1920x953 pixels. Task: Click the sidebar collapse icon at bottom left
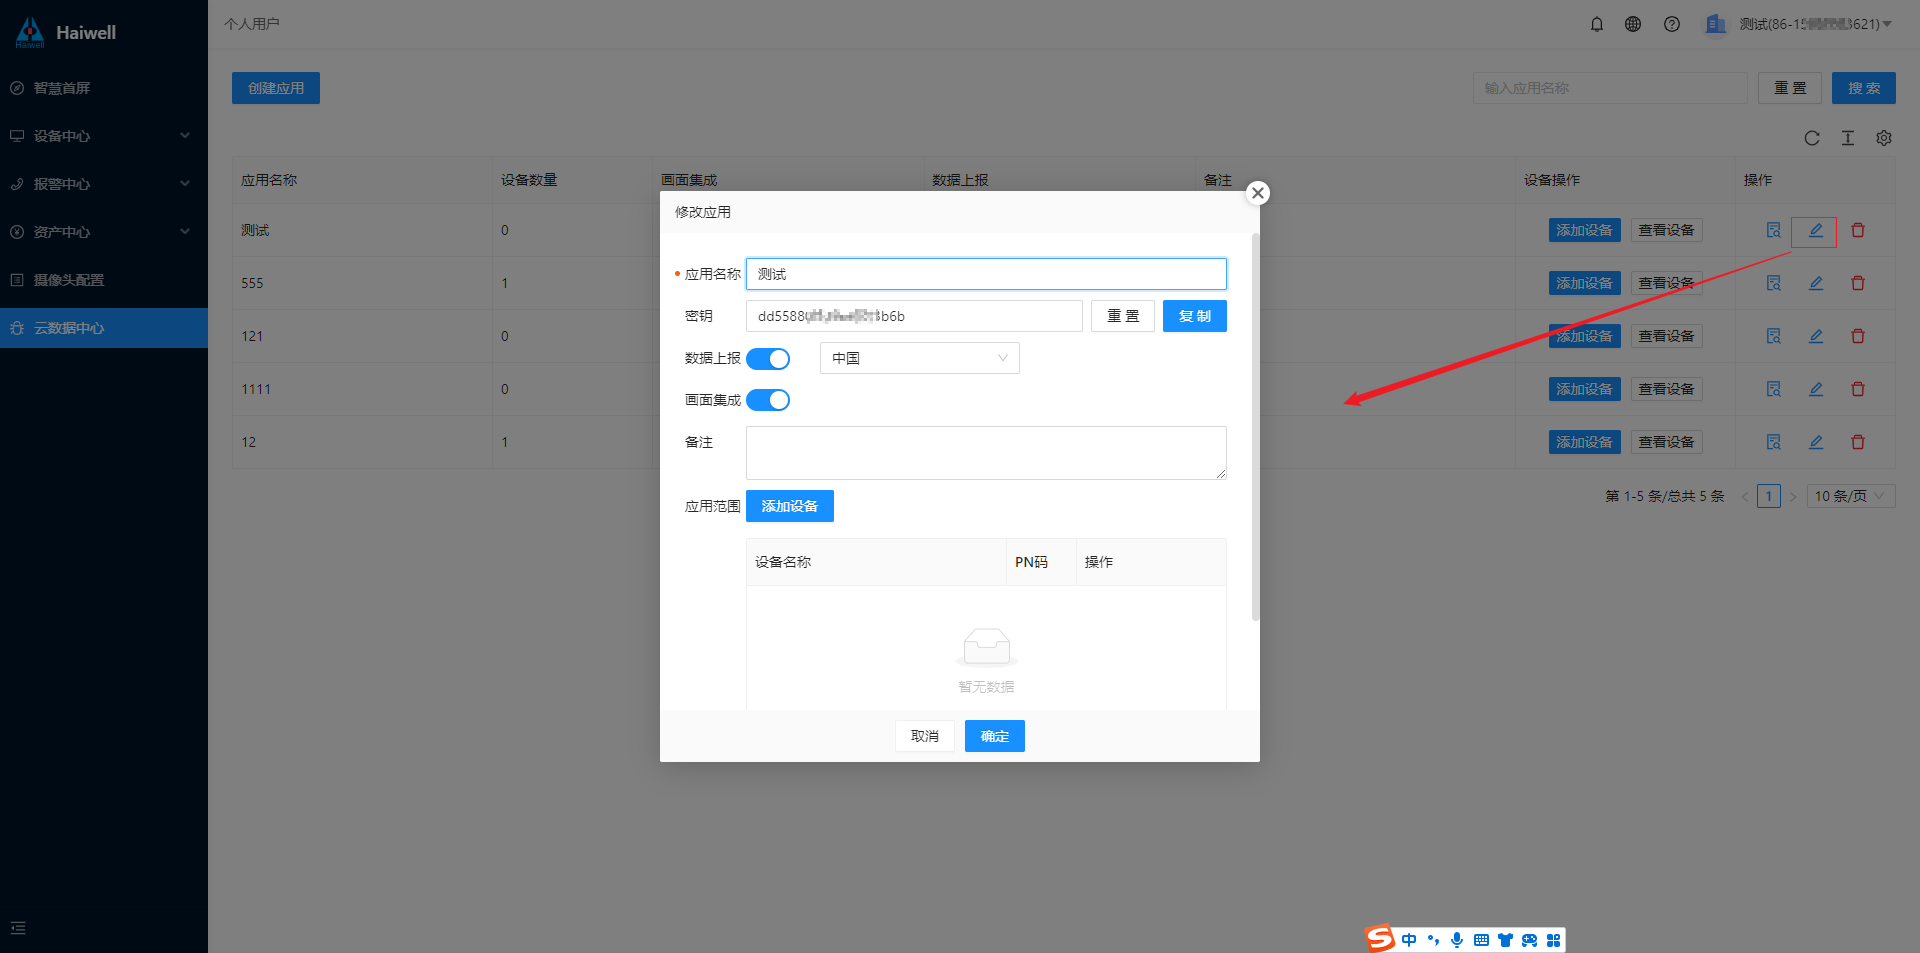(18, 928)
